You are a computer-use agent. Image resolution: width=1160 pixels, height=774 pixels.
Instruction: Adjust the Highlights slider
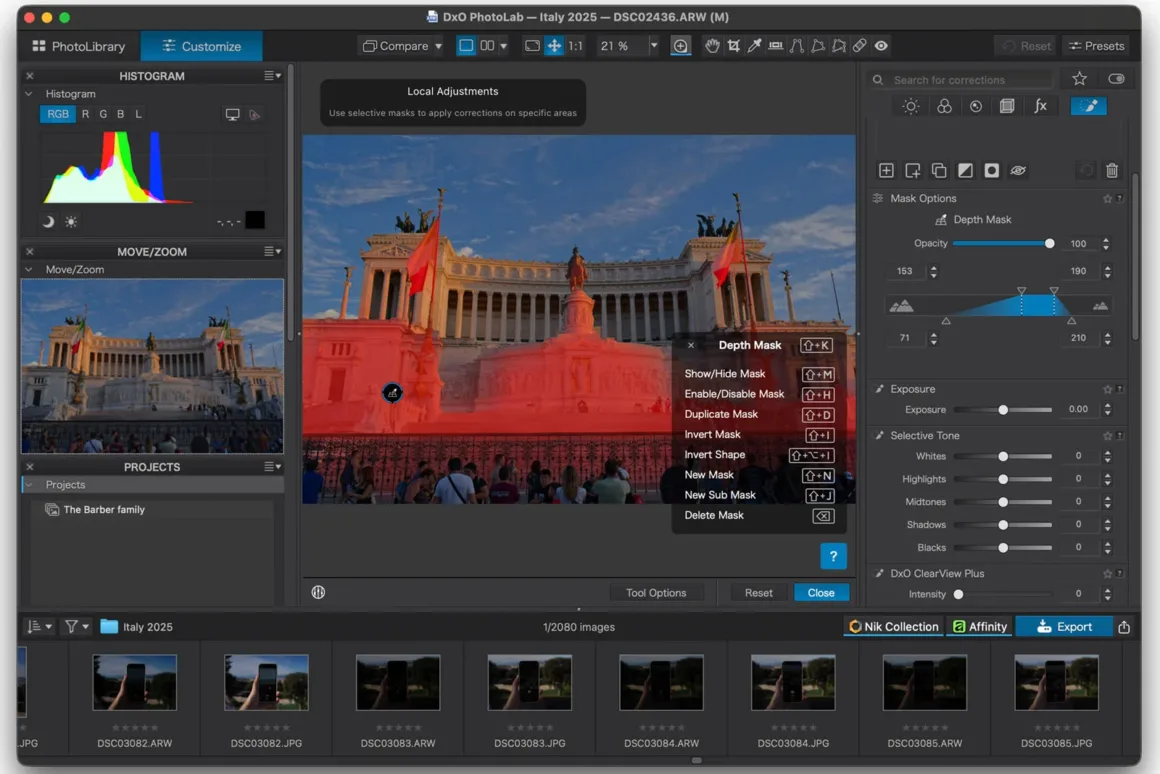click(x=1003, y=479)
